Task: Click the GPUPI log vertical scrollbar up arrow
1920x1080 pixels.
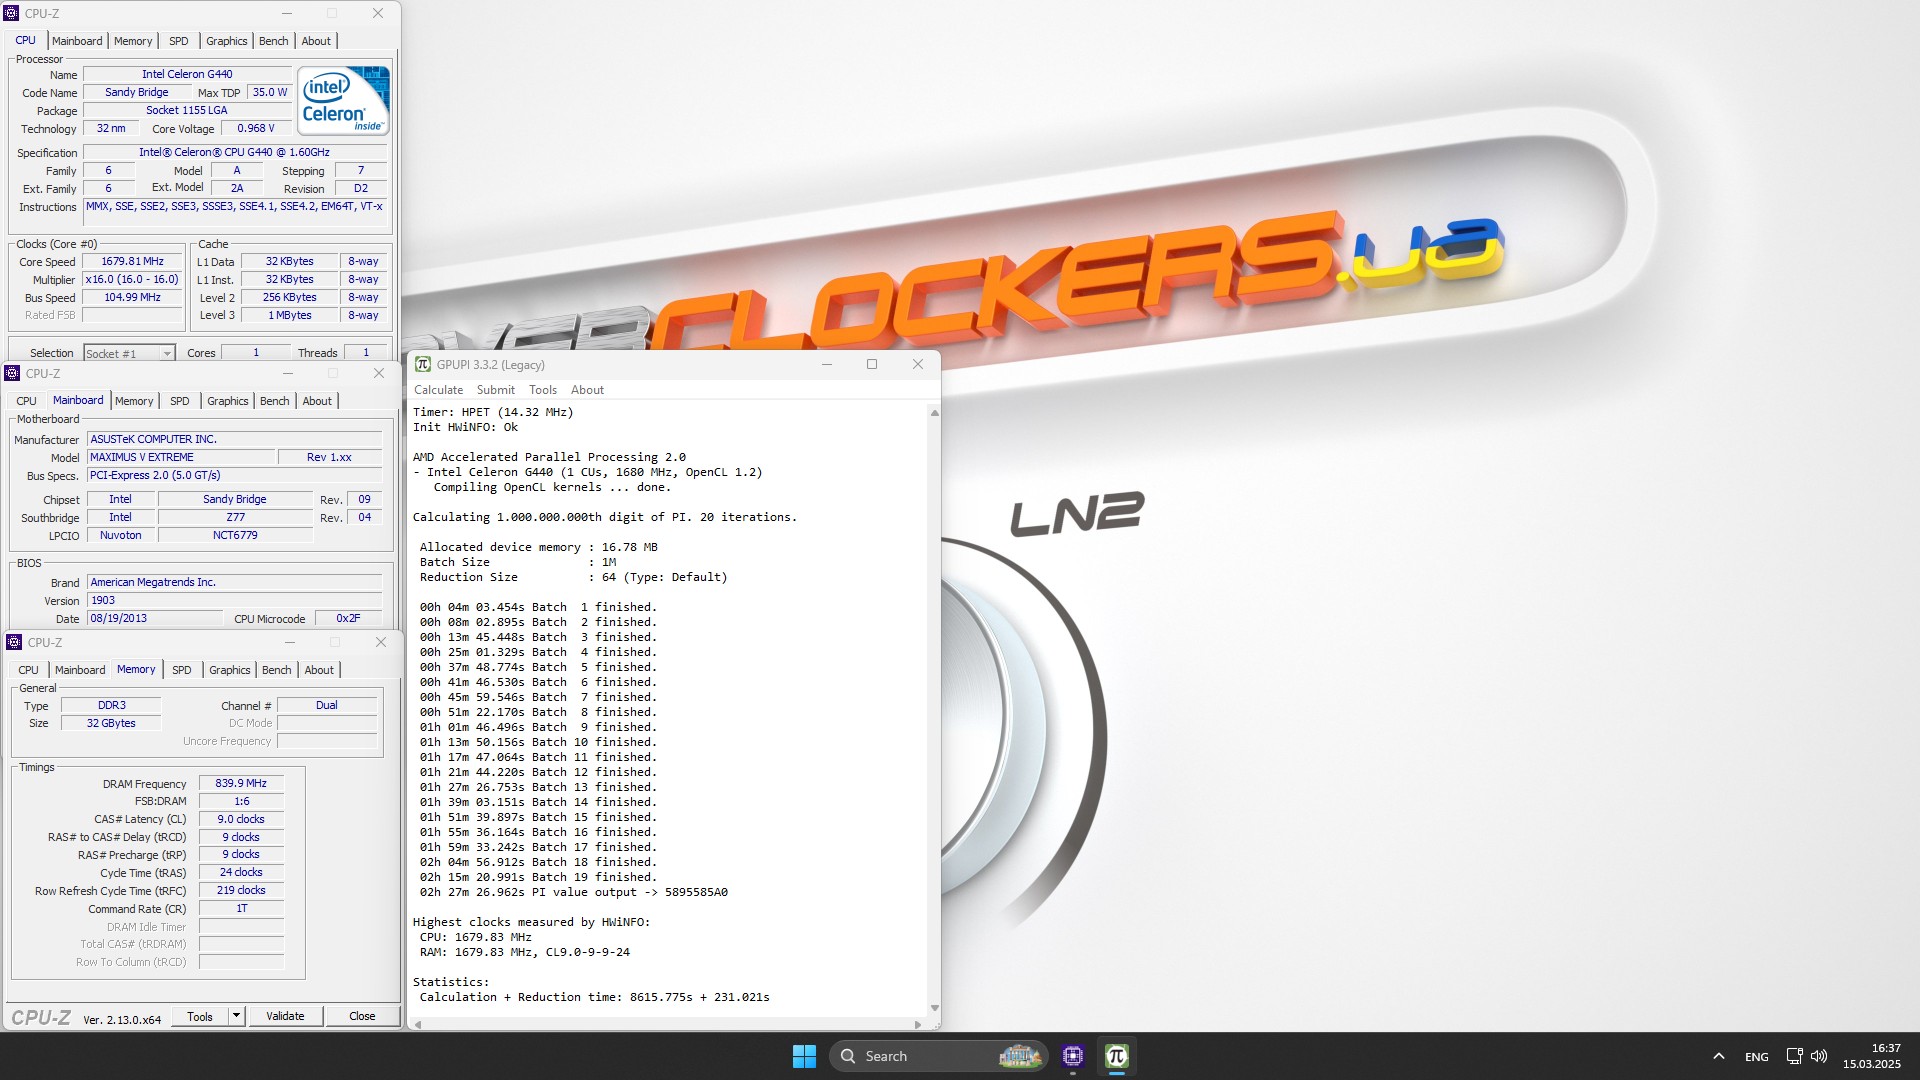Action: [934, 412]
